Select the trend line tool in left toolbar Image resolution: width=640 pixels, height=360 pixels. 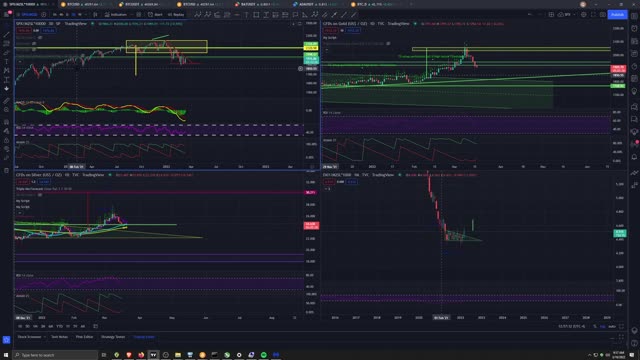[6, 34]
